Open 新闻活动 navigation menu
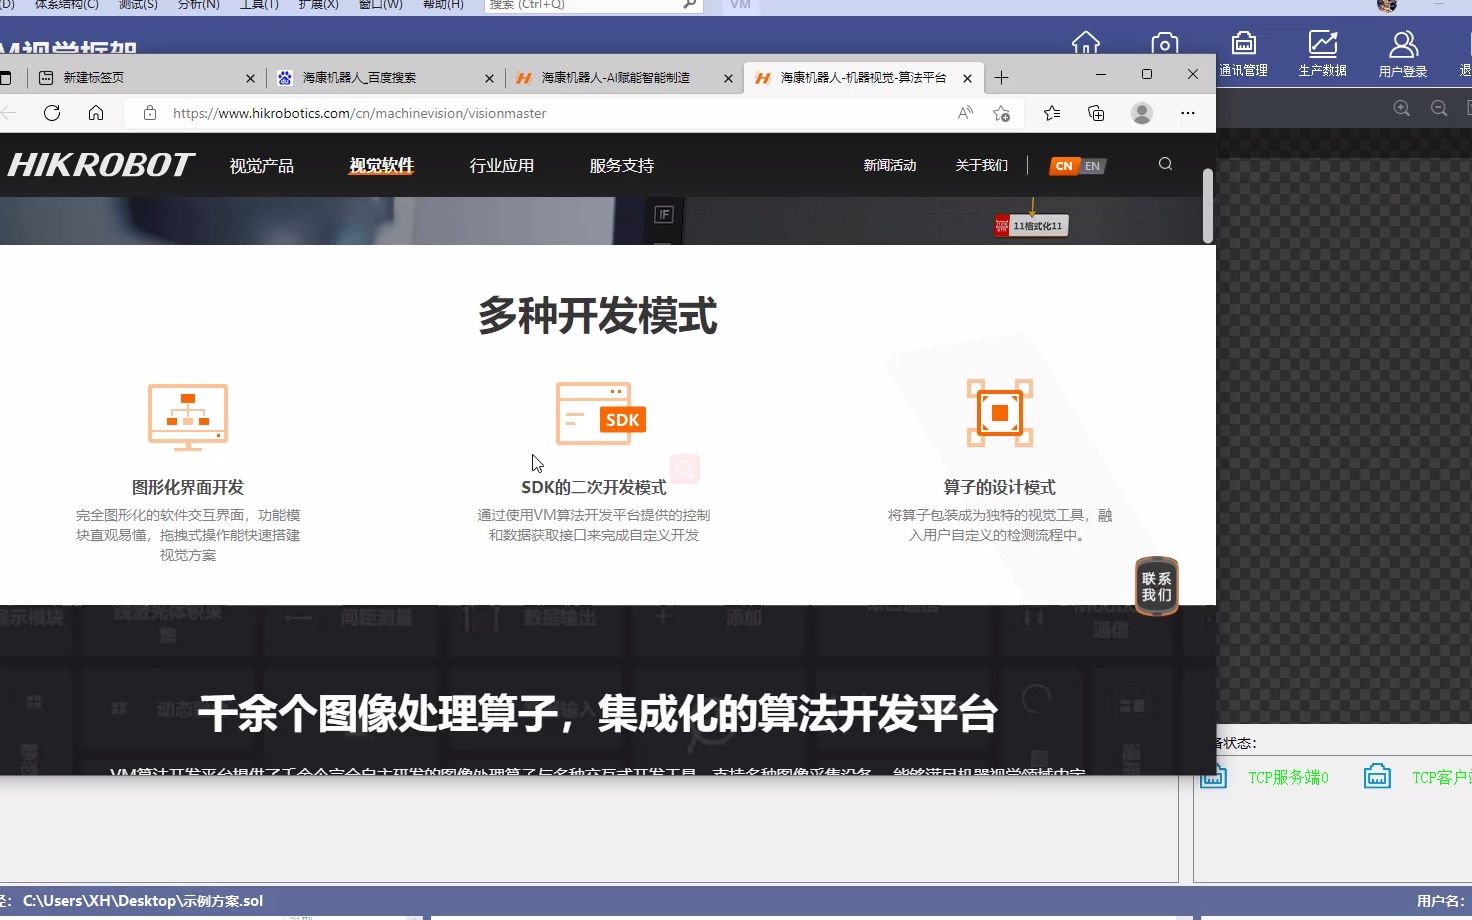1472x920 pixels. pyautogui.click(x=890, y=165)
